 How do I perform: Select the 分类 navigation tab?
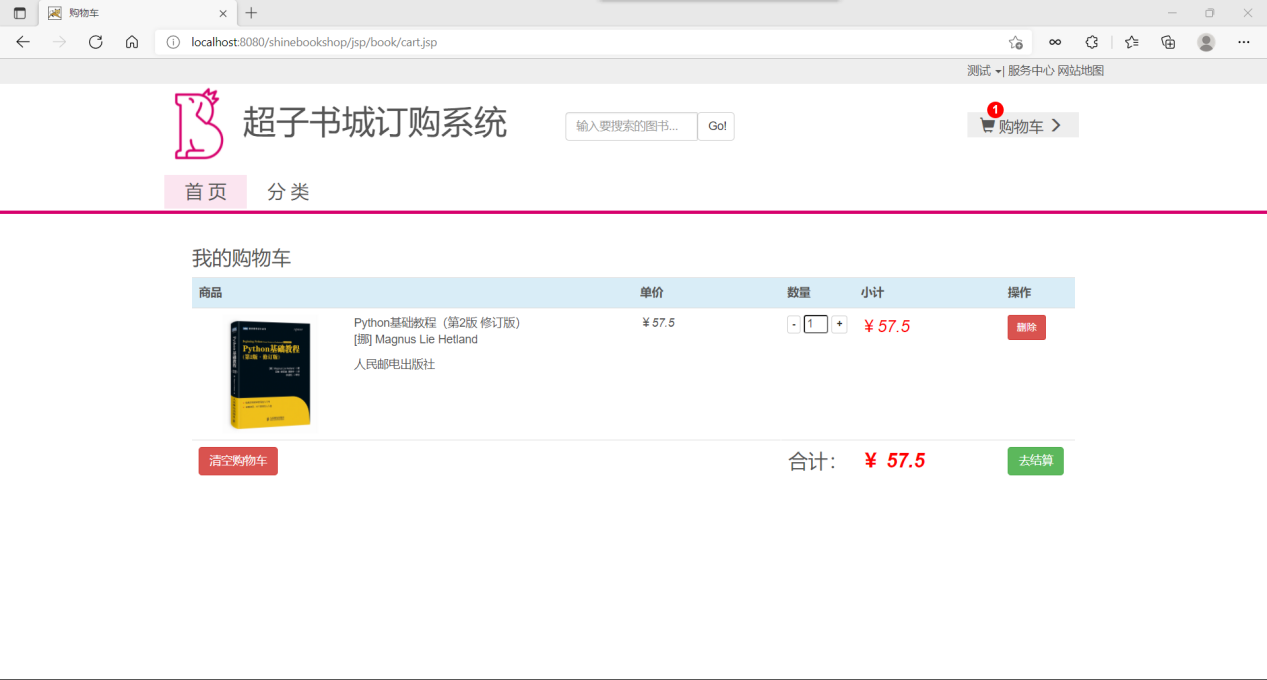point(288,192)
